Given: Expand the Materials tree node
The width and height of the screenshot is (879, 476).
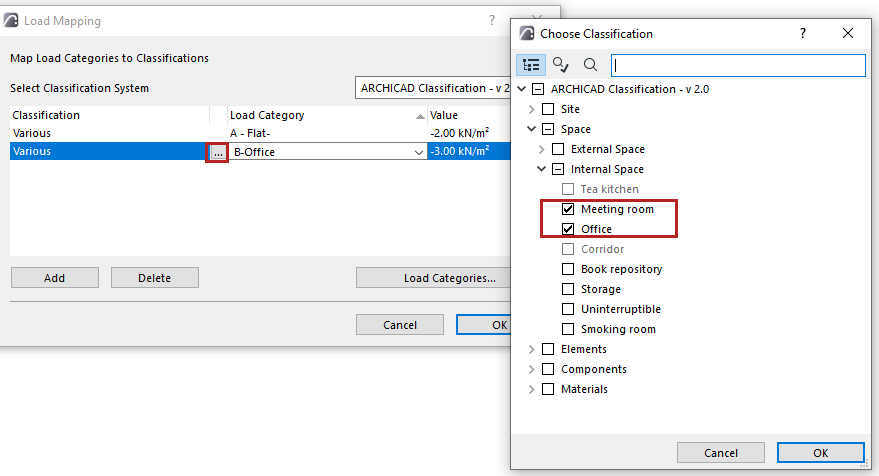Looking at the screenshot, I should (531, 389).
